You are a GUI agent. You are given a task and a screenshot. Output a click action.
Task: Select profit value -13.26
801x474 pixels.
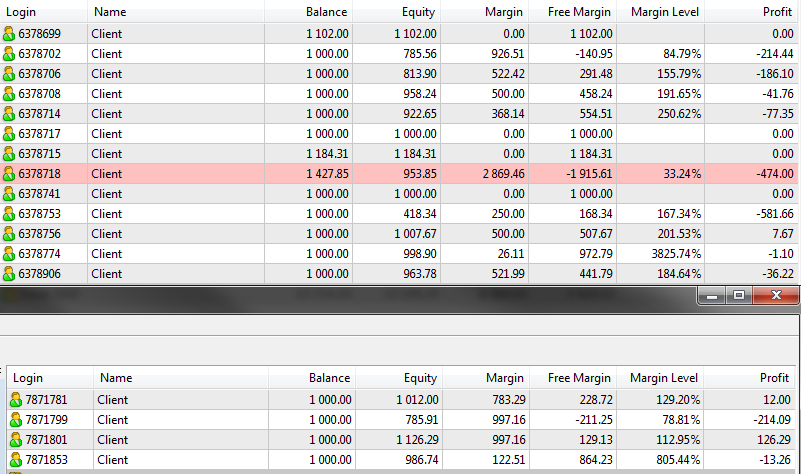coord(775,460)
